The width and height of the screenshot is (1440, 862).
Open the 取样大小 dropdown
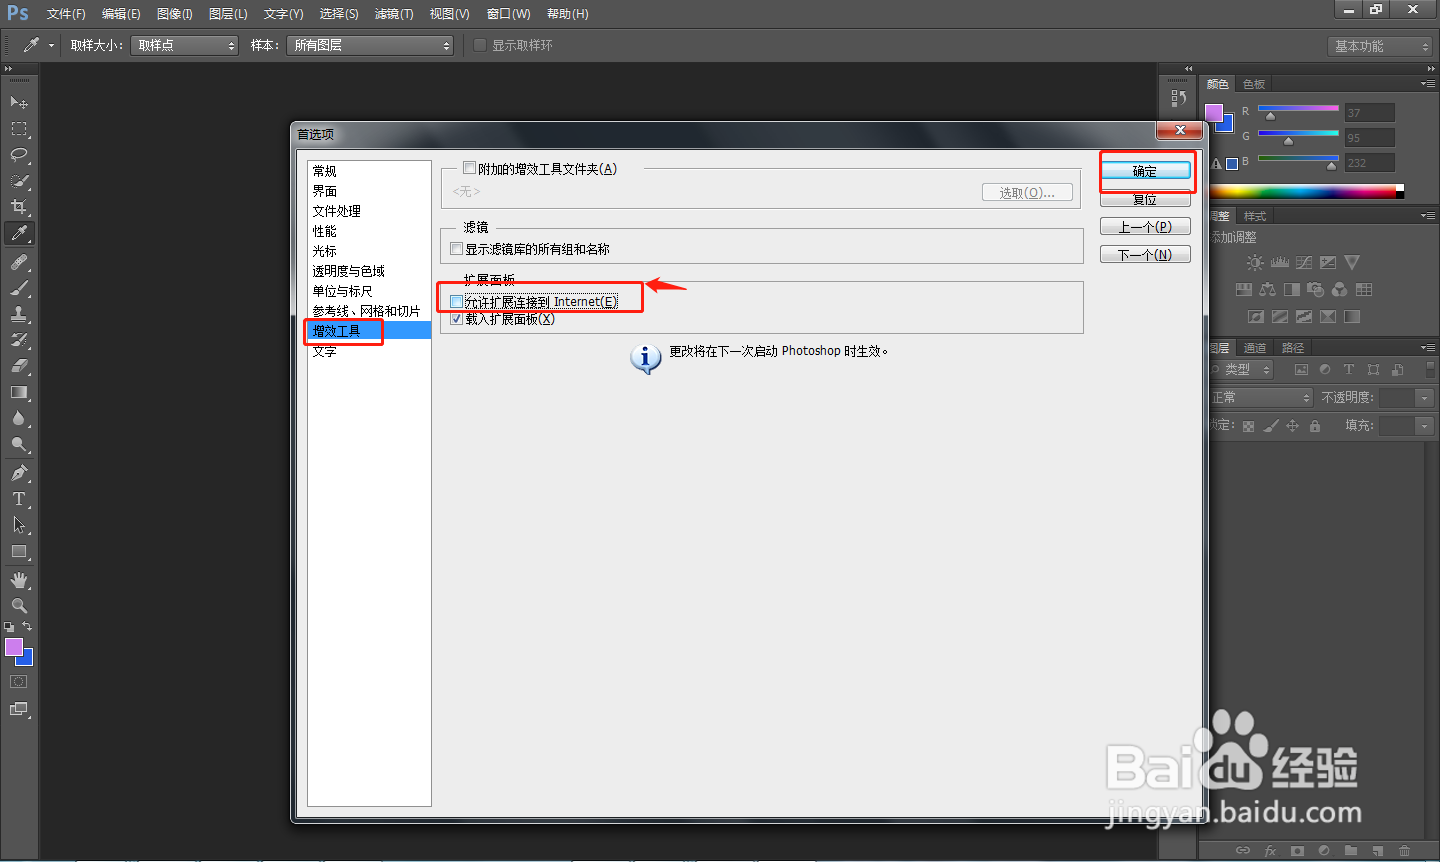tap(185, 45)
